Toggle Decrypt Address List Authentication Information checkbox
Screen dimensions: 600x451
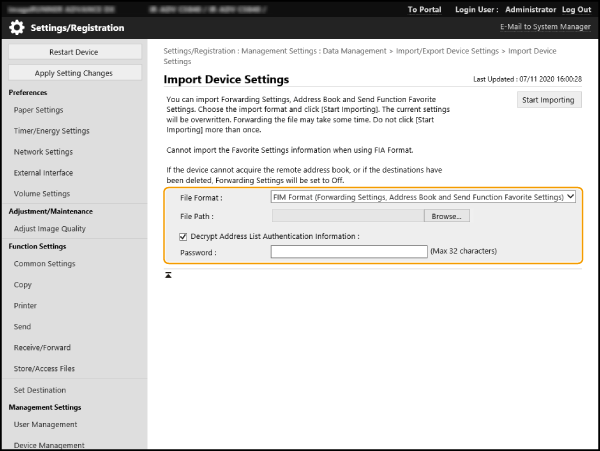pyautogui.click(x=182, y=236)
